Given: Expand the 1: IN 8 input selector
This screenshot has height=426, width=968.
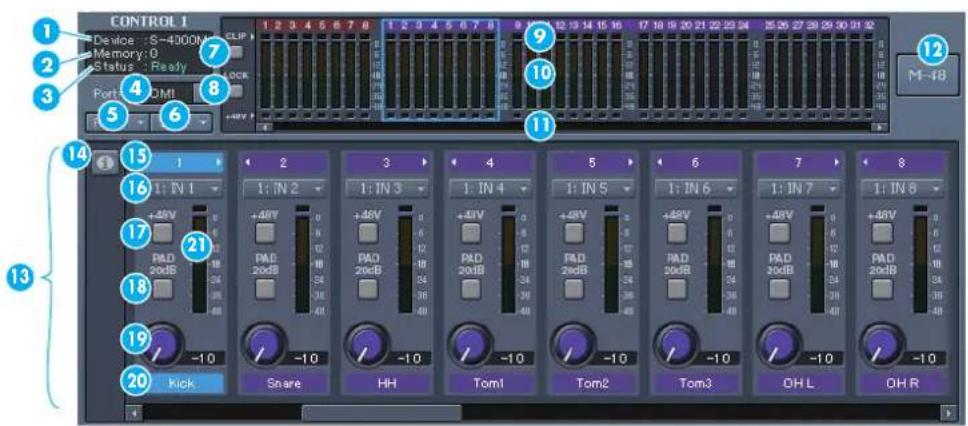Looking at the screenshot, I should [x=901, y=188].
